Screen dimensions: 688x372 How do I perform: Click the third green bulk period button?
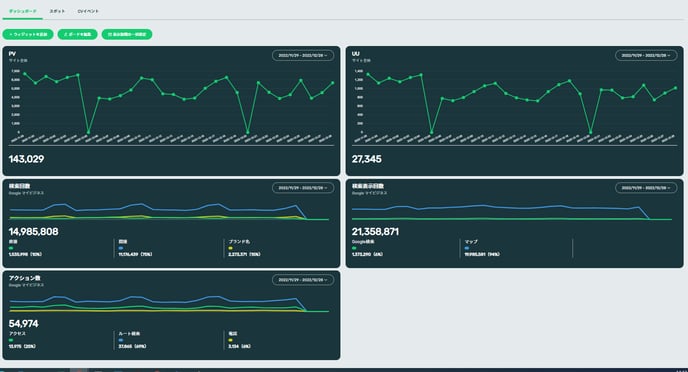pyautogui.click(x=127, y=34)
